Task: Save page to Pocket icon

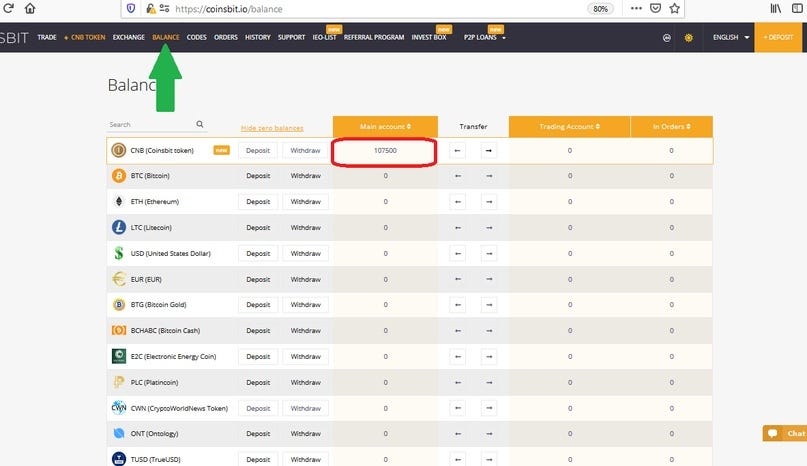Action: click(x=655, y=8)
